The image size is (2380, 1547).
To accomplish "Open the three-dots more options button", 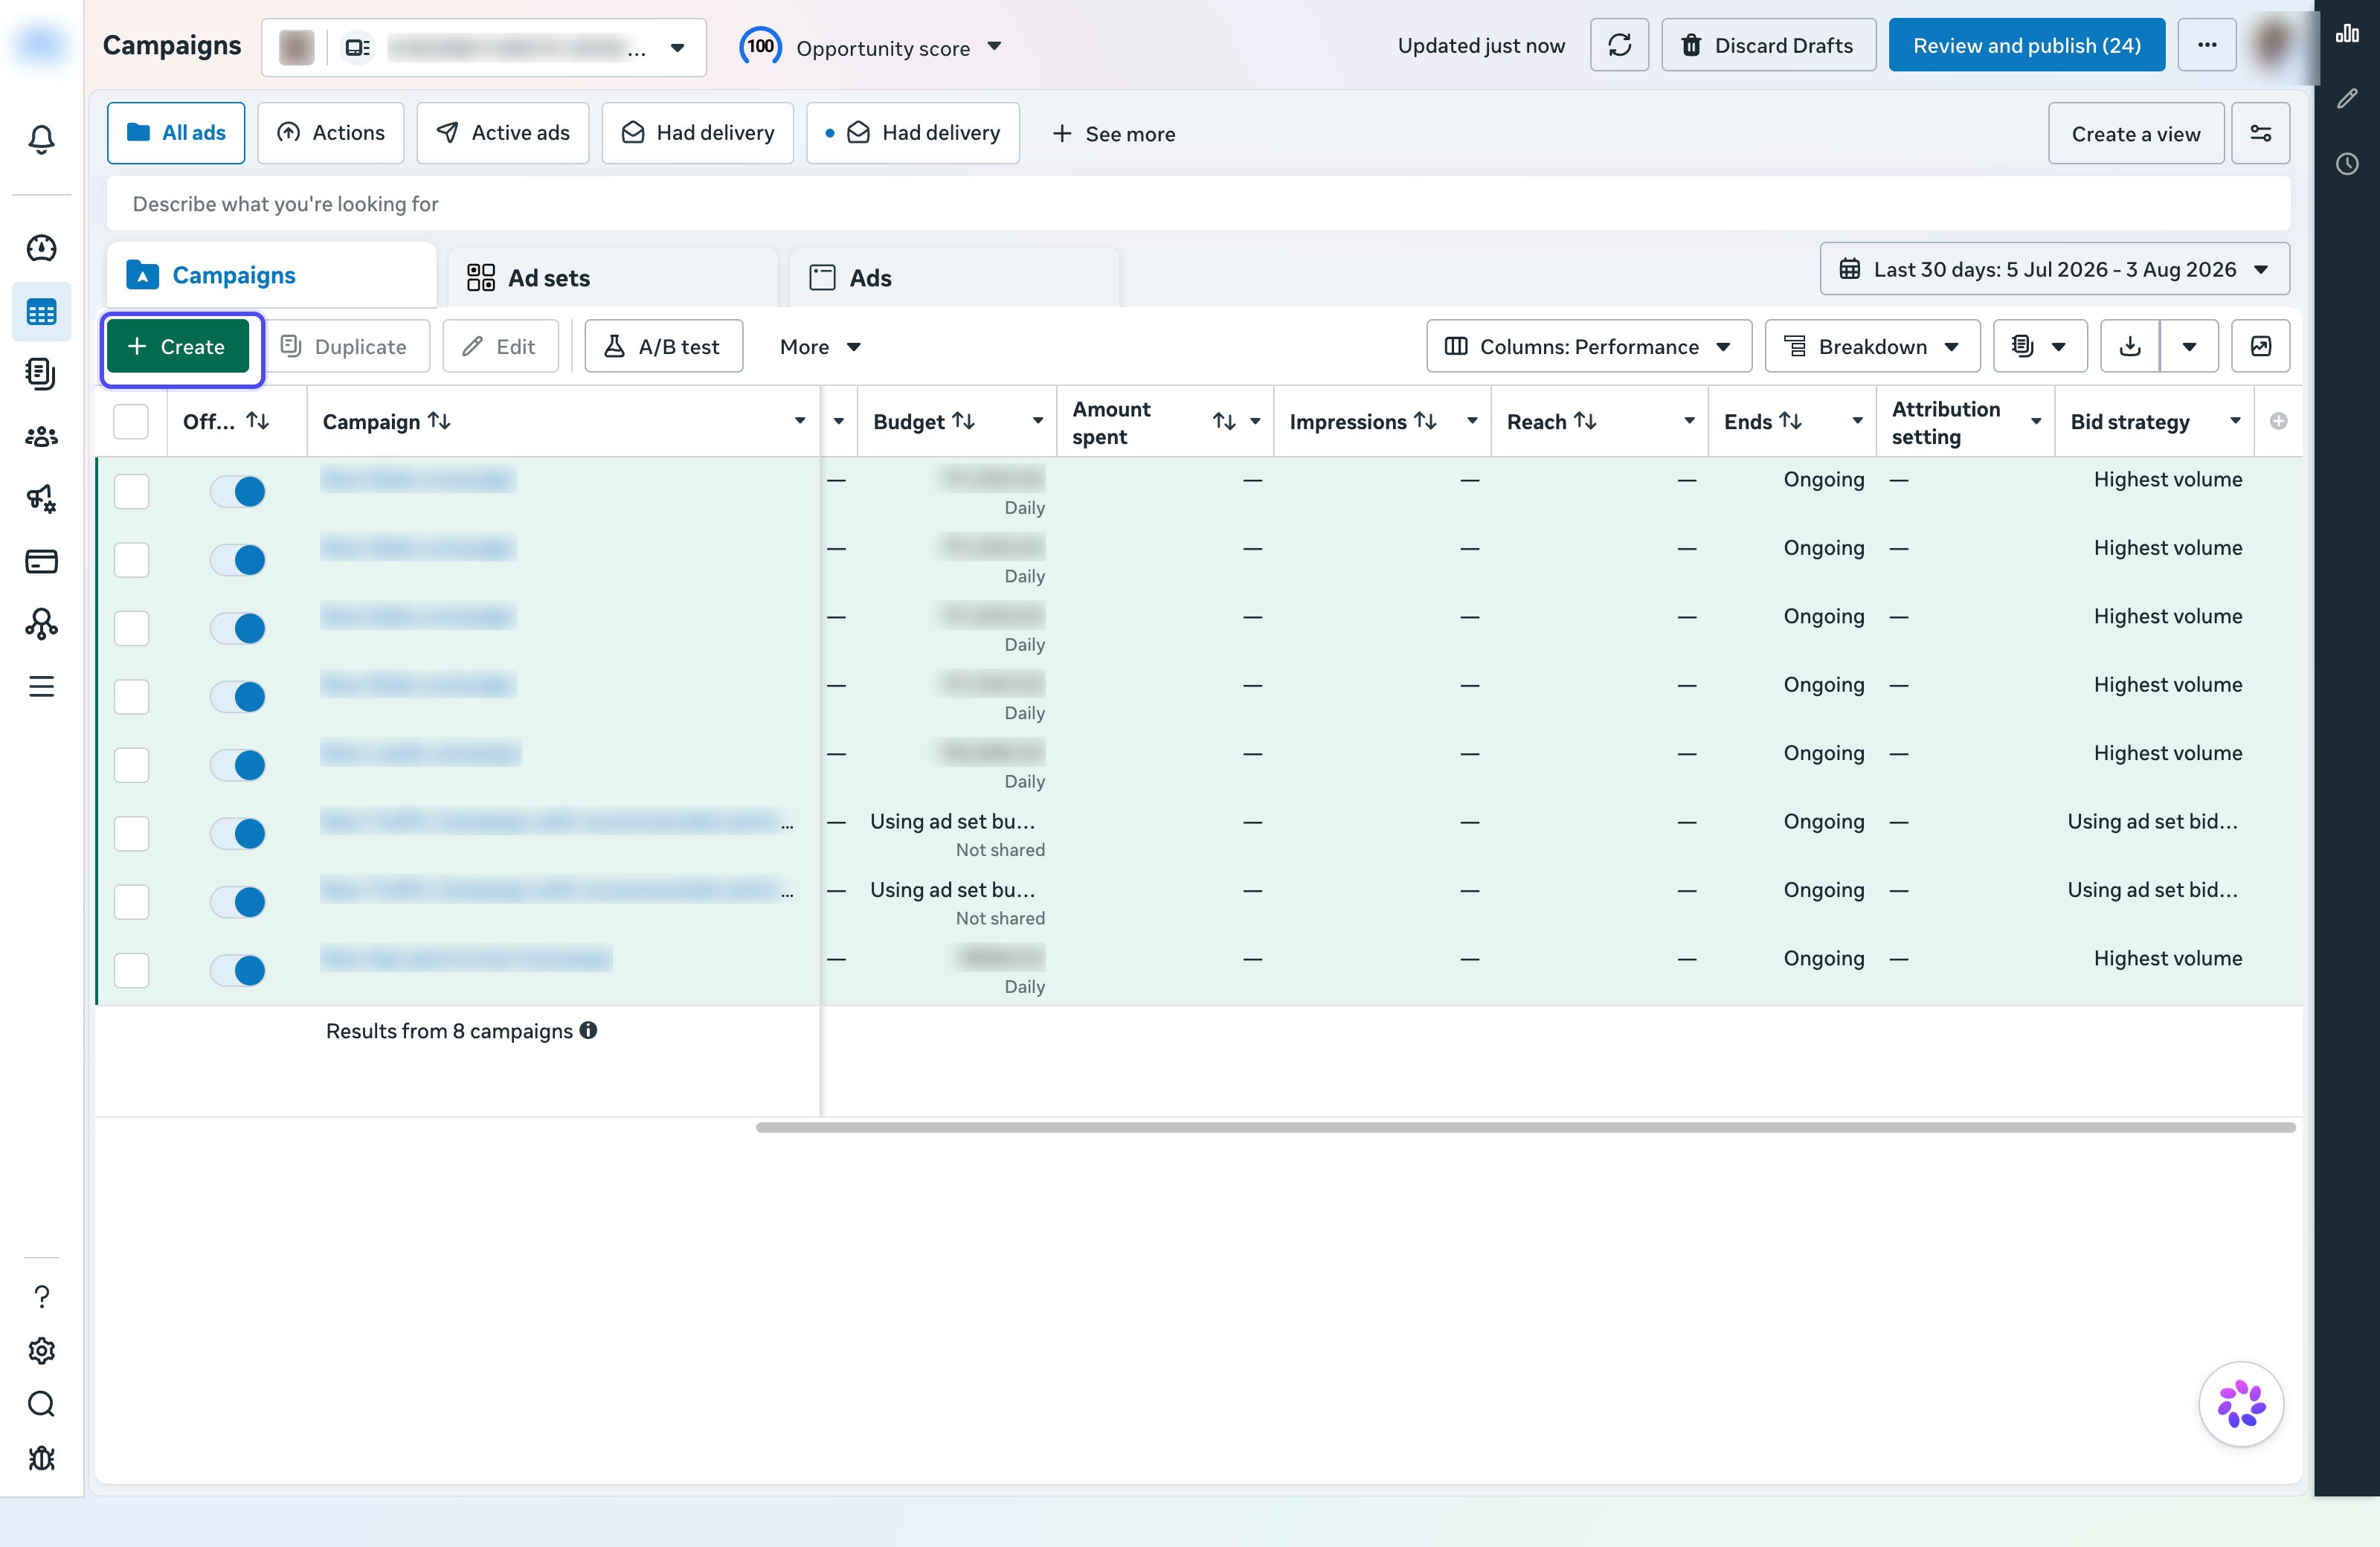I will point(2207,45).
